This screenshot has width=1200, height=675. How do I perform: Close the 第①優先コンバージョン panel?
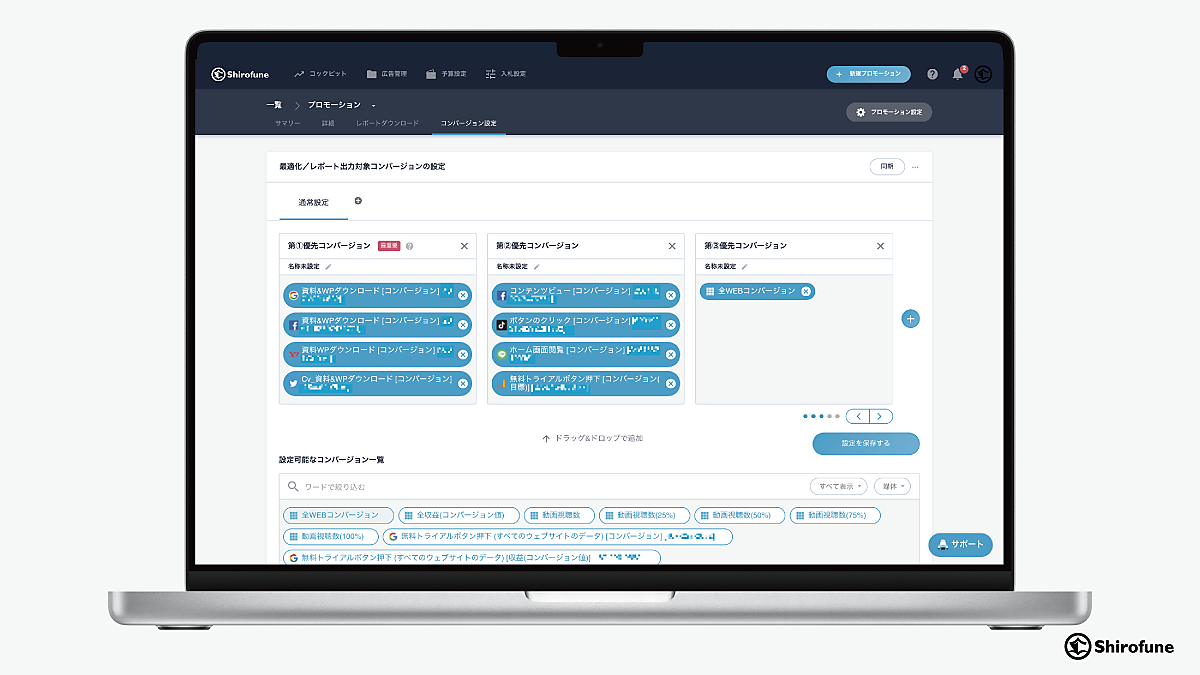click(464, 246)
